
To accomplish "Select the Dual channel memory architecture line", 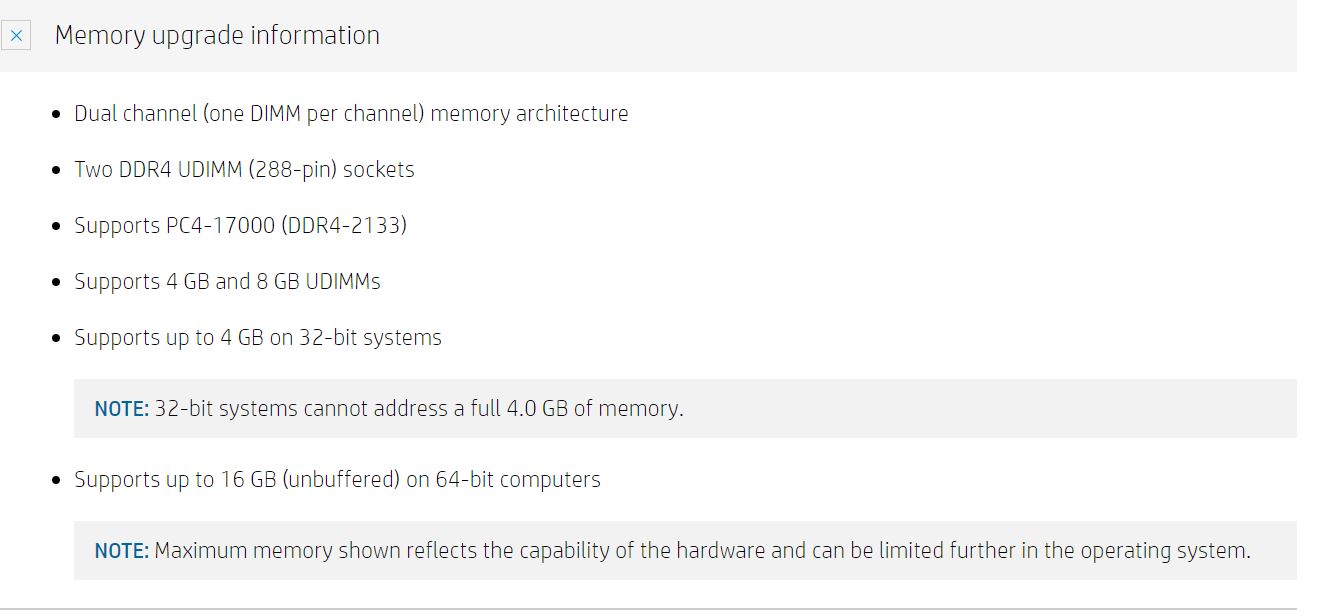I will (351, 114).
